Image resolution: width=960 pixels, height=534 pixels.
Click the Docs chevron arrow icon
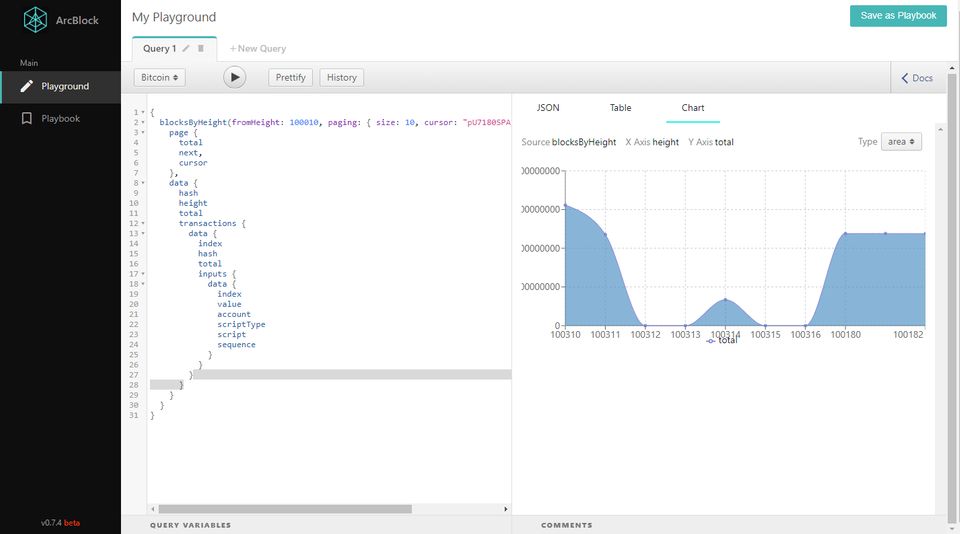905,78
